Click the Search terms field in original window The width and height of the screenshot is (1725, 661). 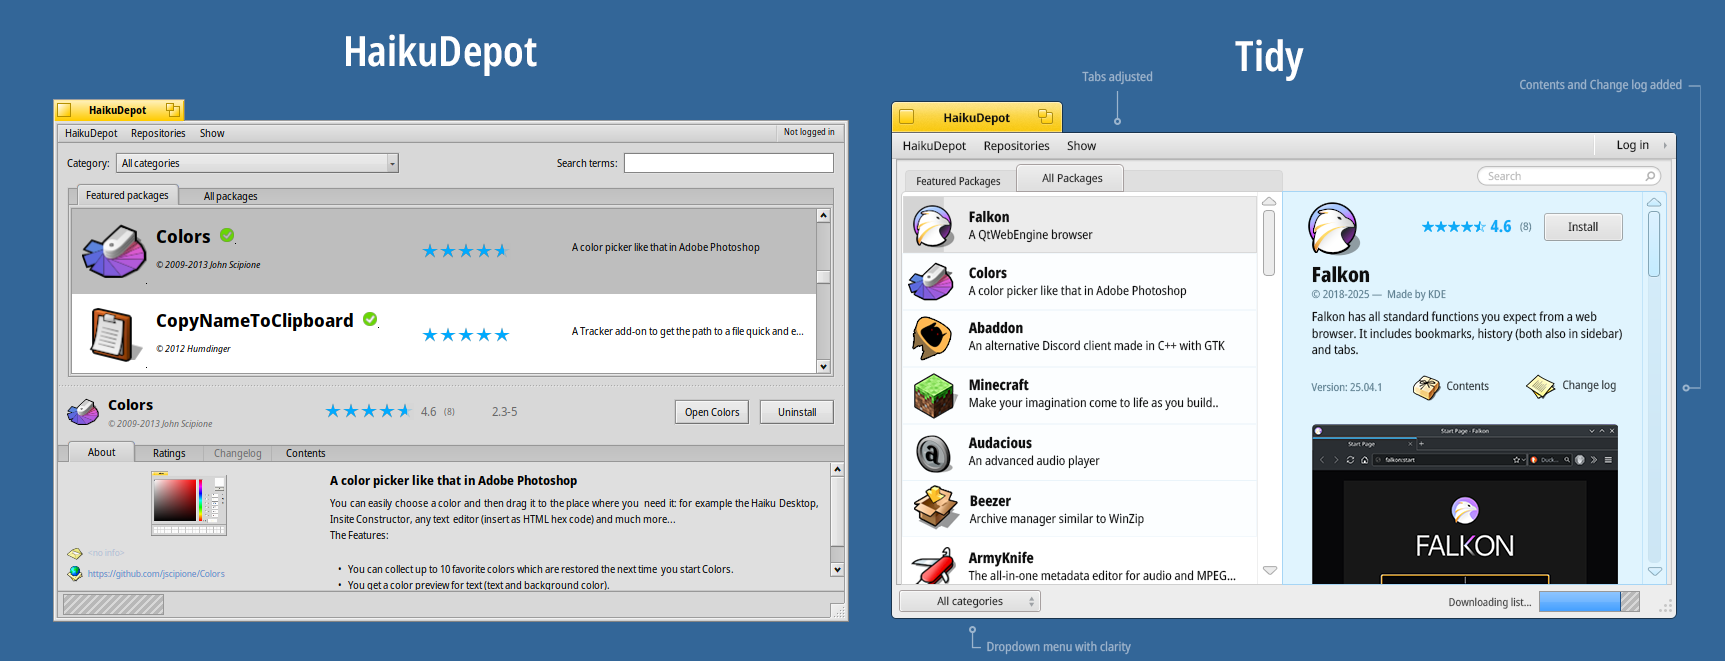click(729, 163)
